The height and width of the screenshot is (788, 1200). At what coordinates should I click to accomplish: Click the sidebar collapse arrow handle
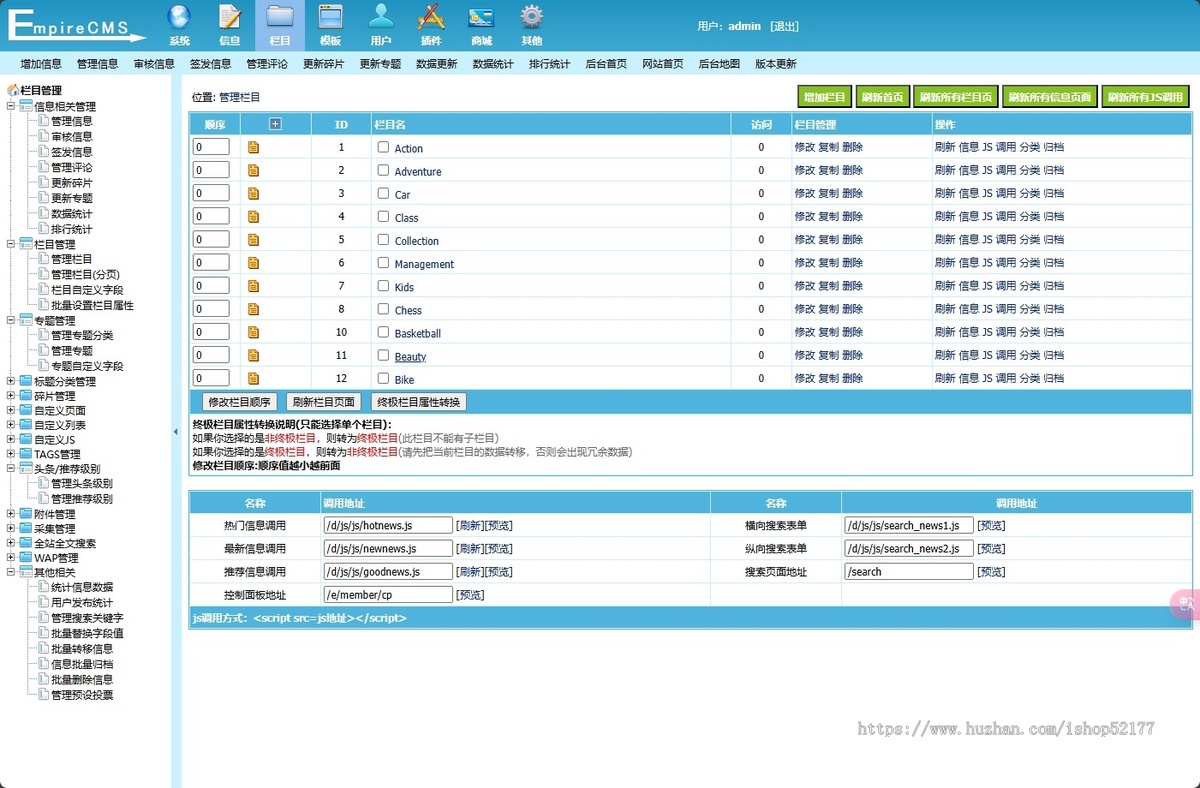click(176, 432)
